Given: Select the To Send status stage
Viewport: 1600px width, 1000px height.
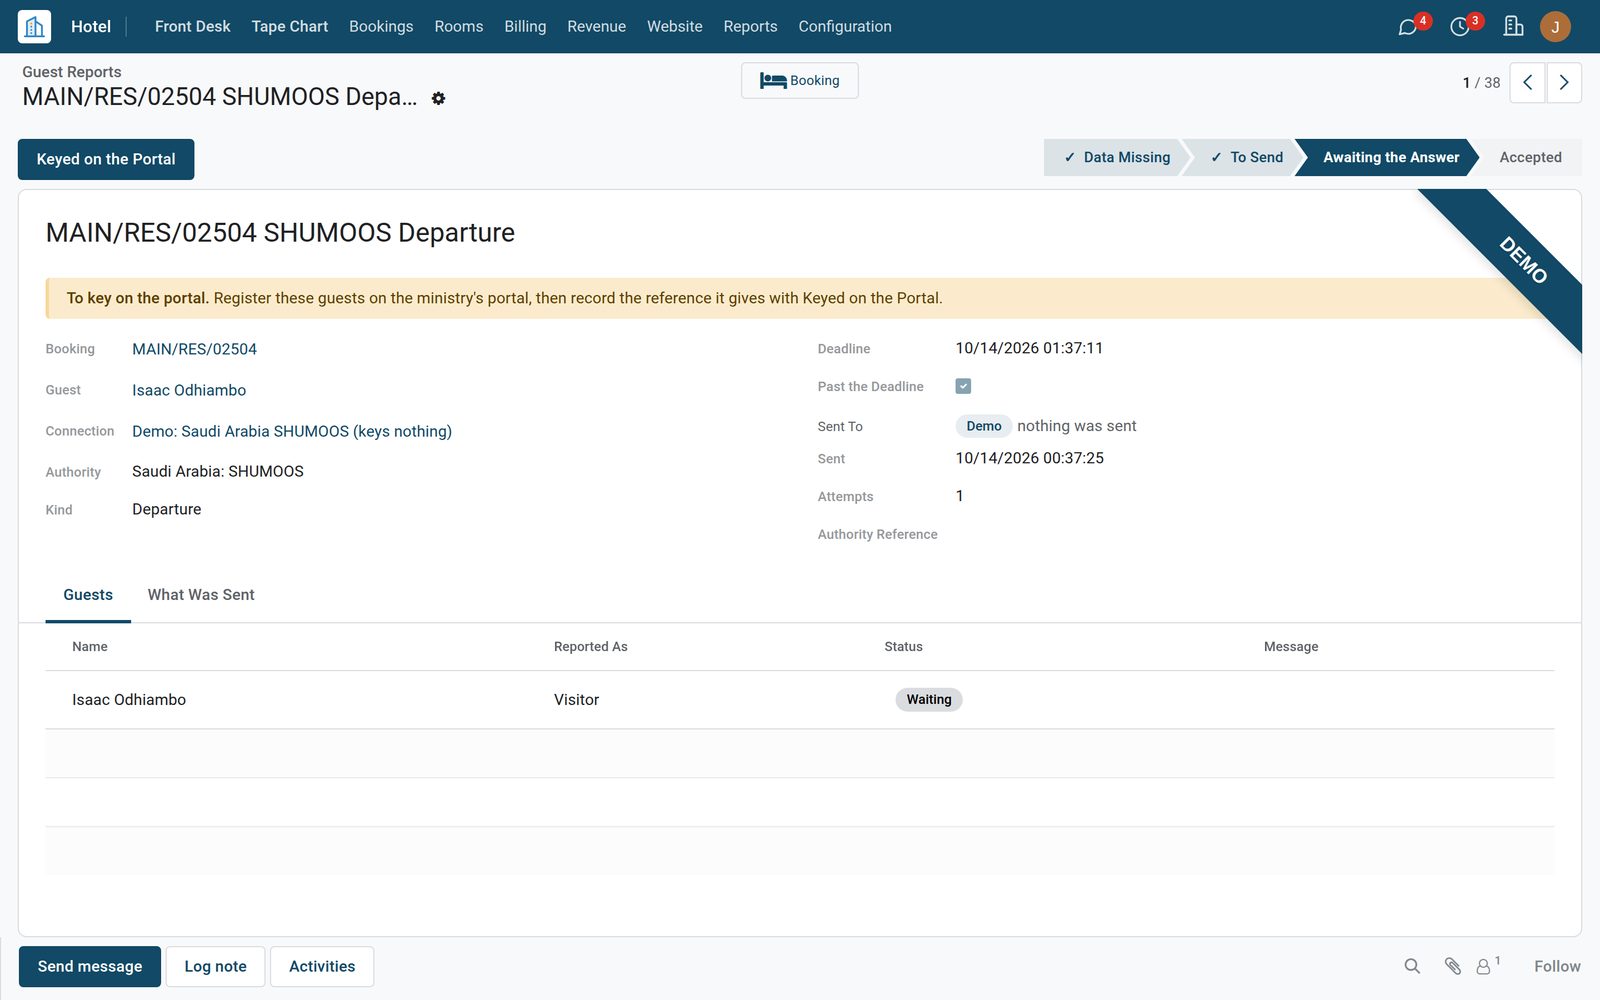Looking at the screenshot, I should [x=1246, y=157].
